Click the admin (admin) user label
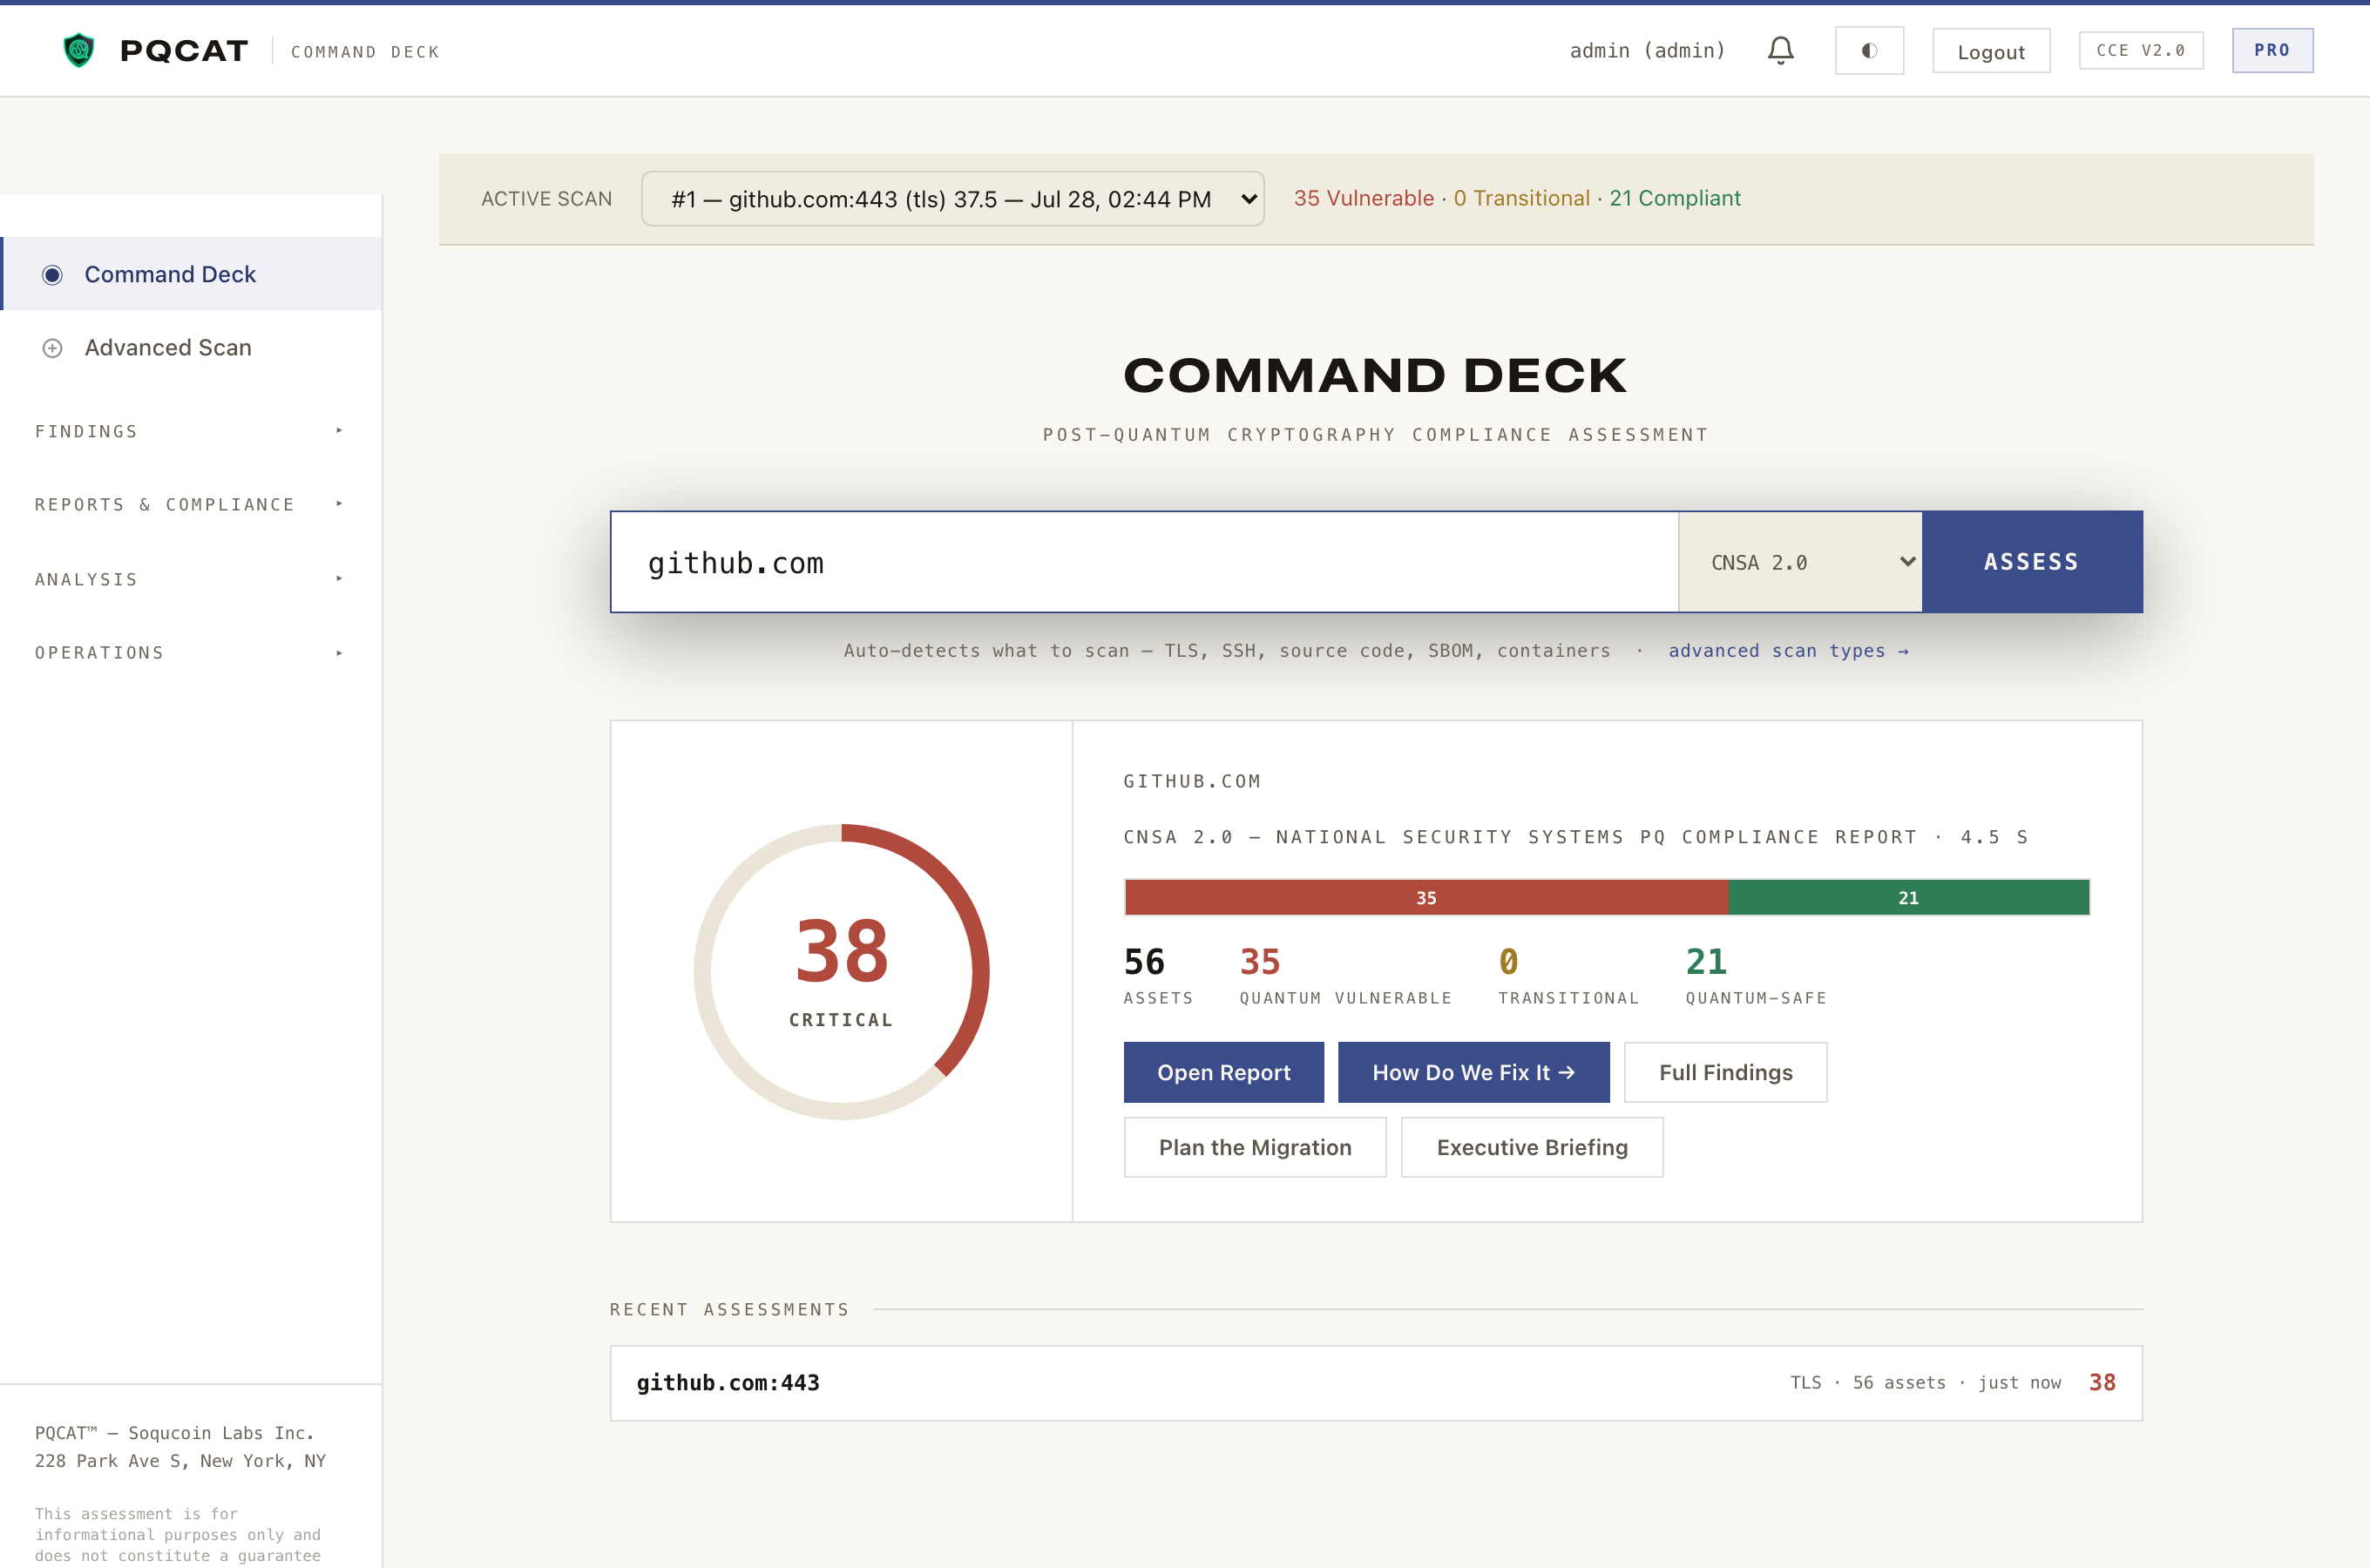The height and width of the screenshot is (1568, 2370). click(1647, 50)
